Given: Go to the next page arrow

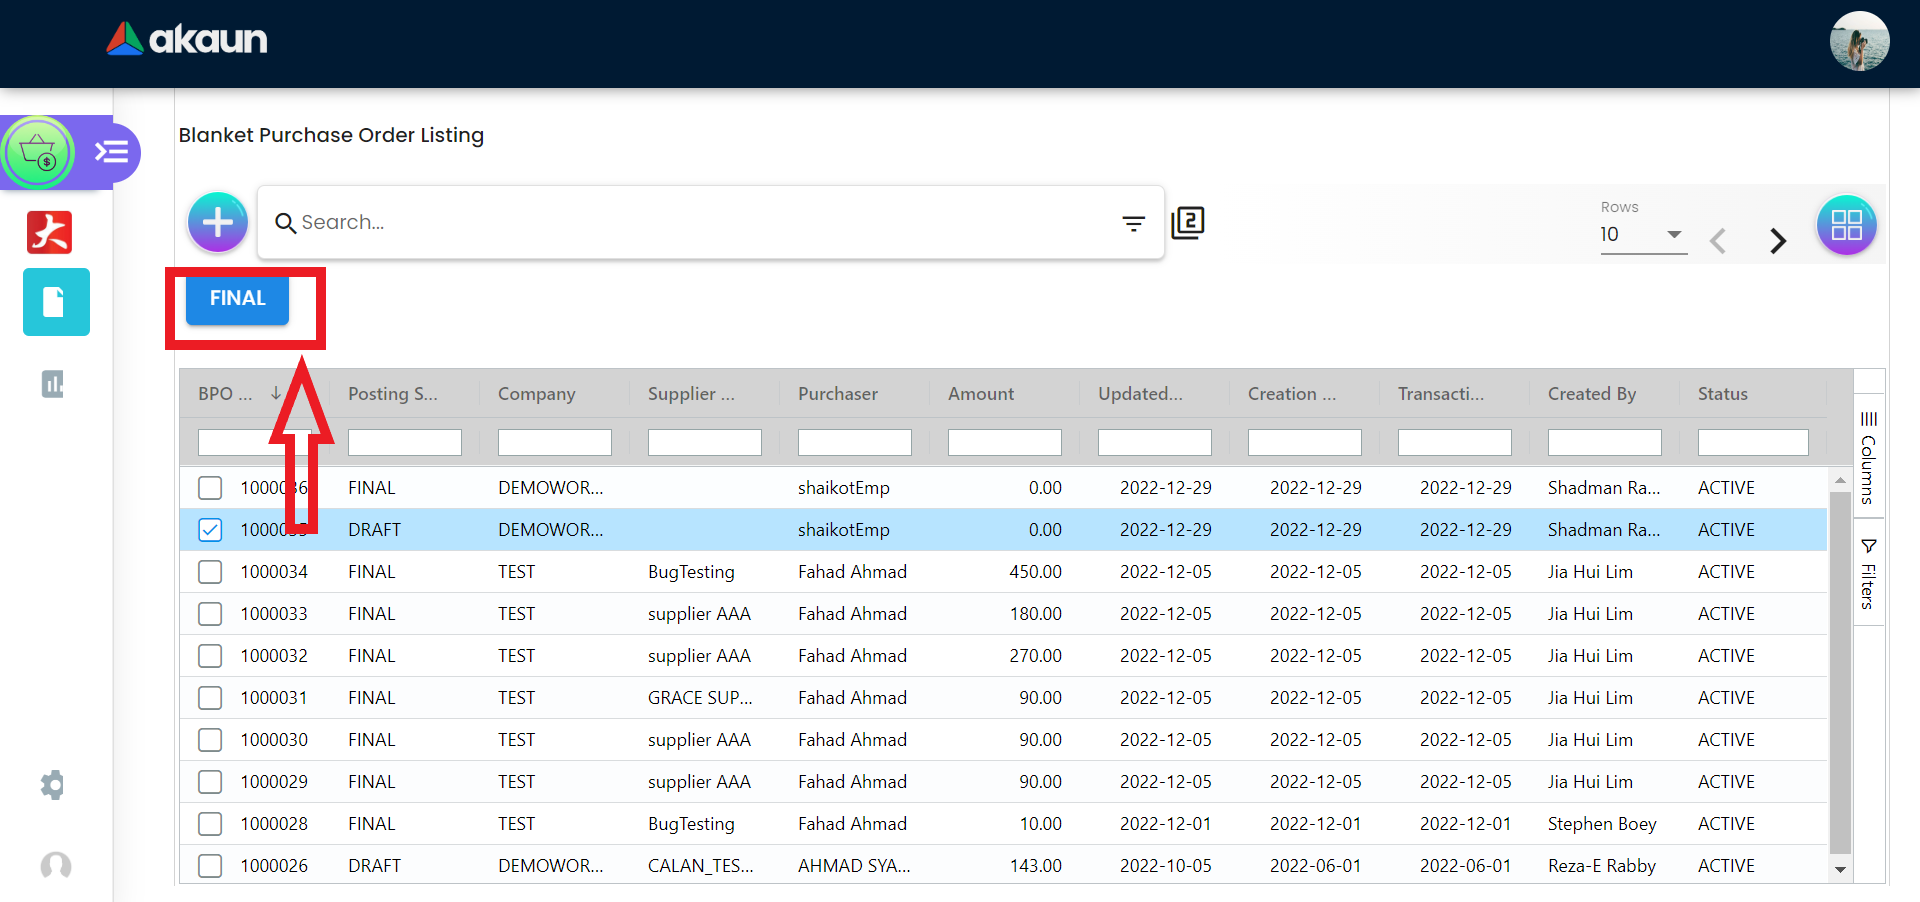Looking at the screenshot, I should click(x=1777, y=241).
